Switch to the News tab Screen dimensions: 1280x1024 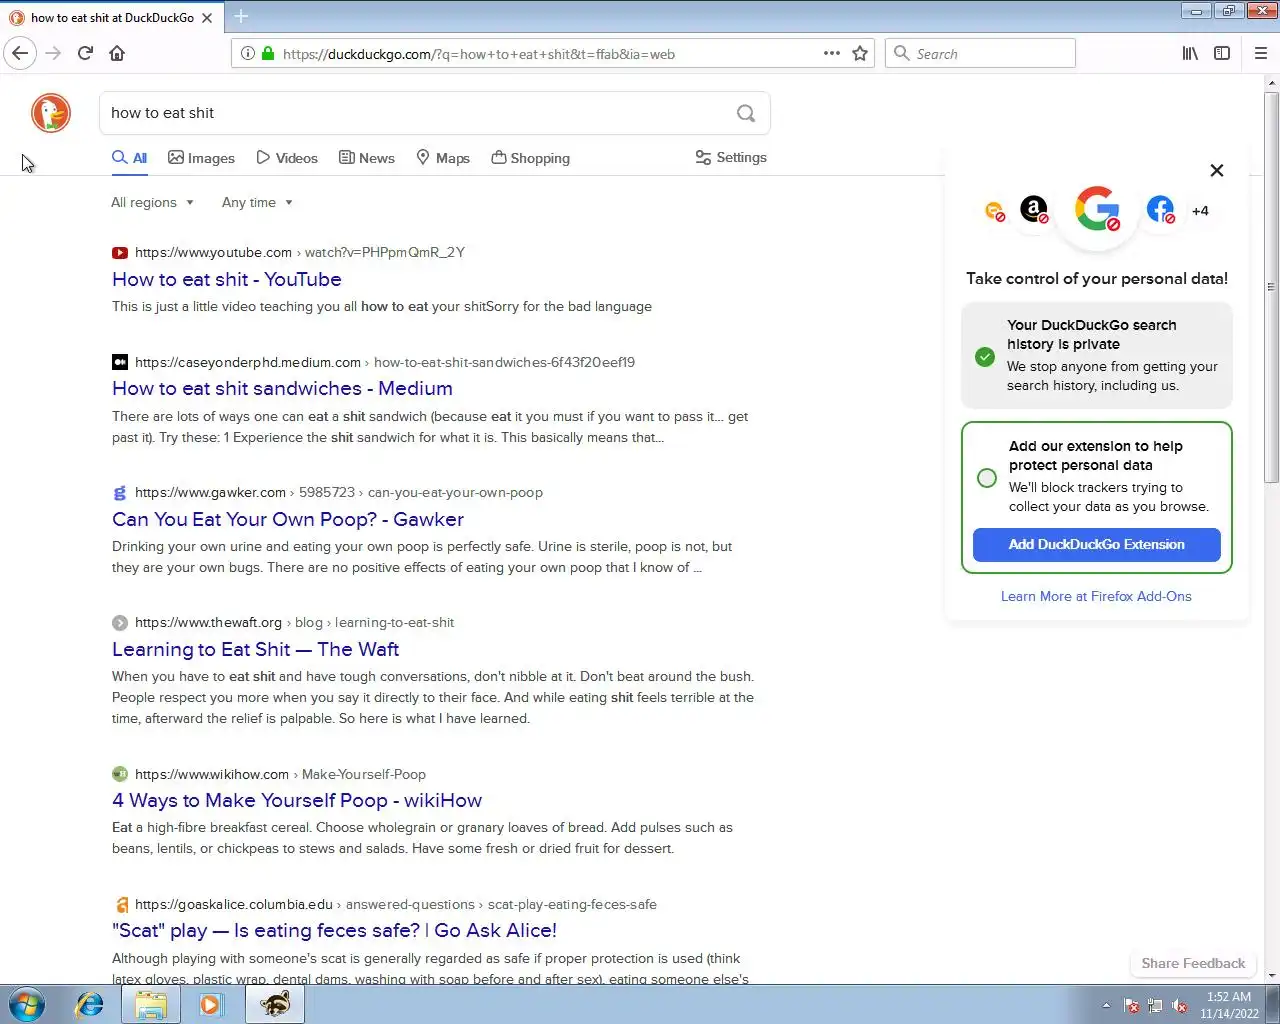point(367,158)
